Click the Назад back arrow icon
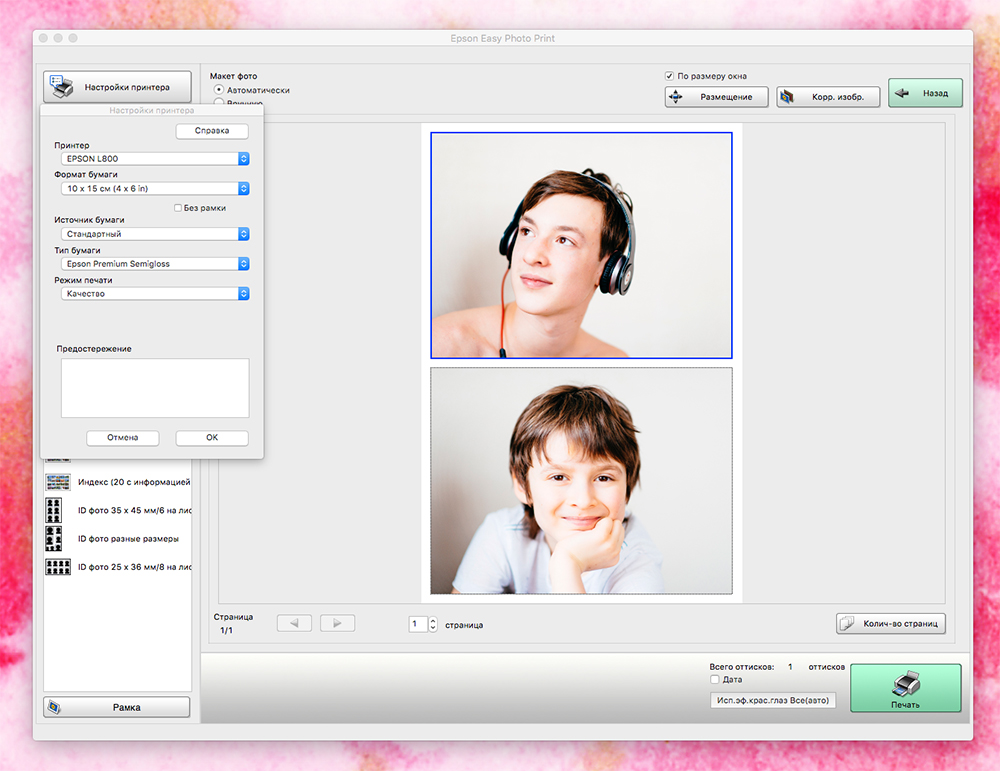This screenshot has width=1000, height=771. [903, 94]
